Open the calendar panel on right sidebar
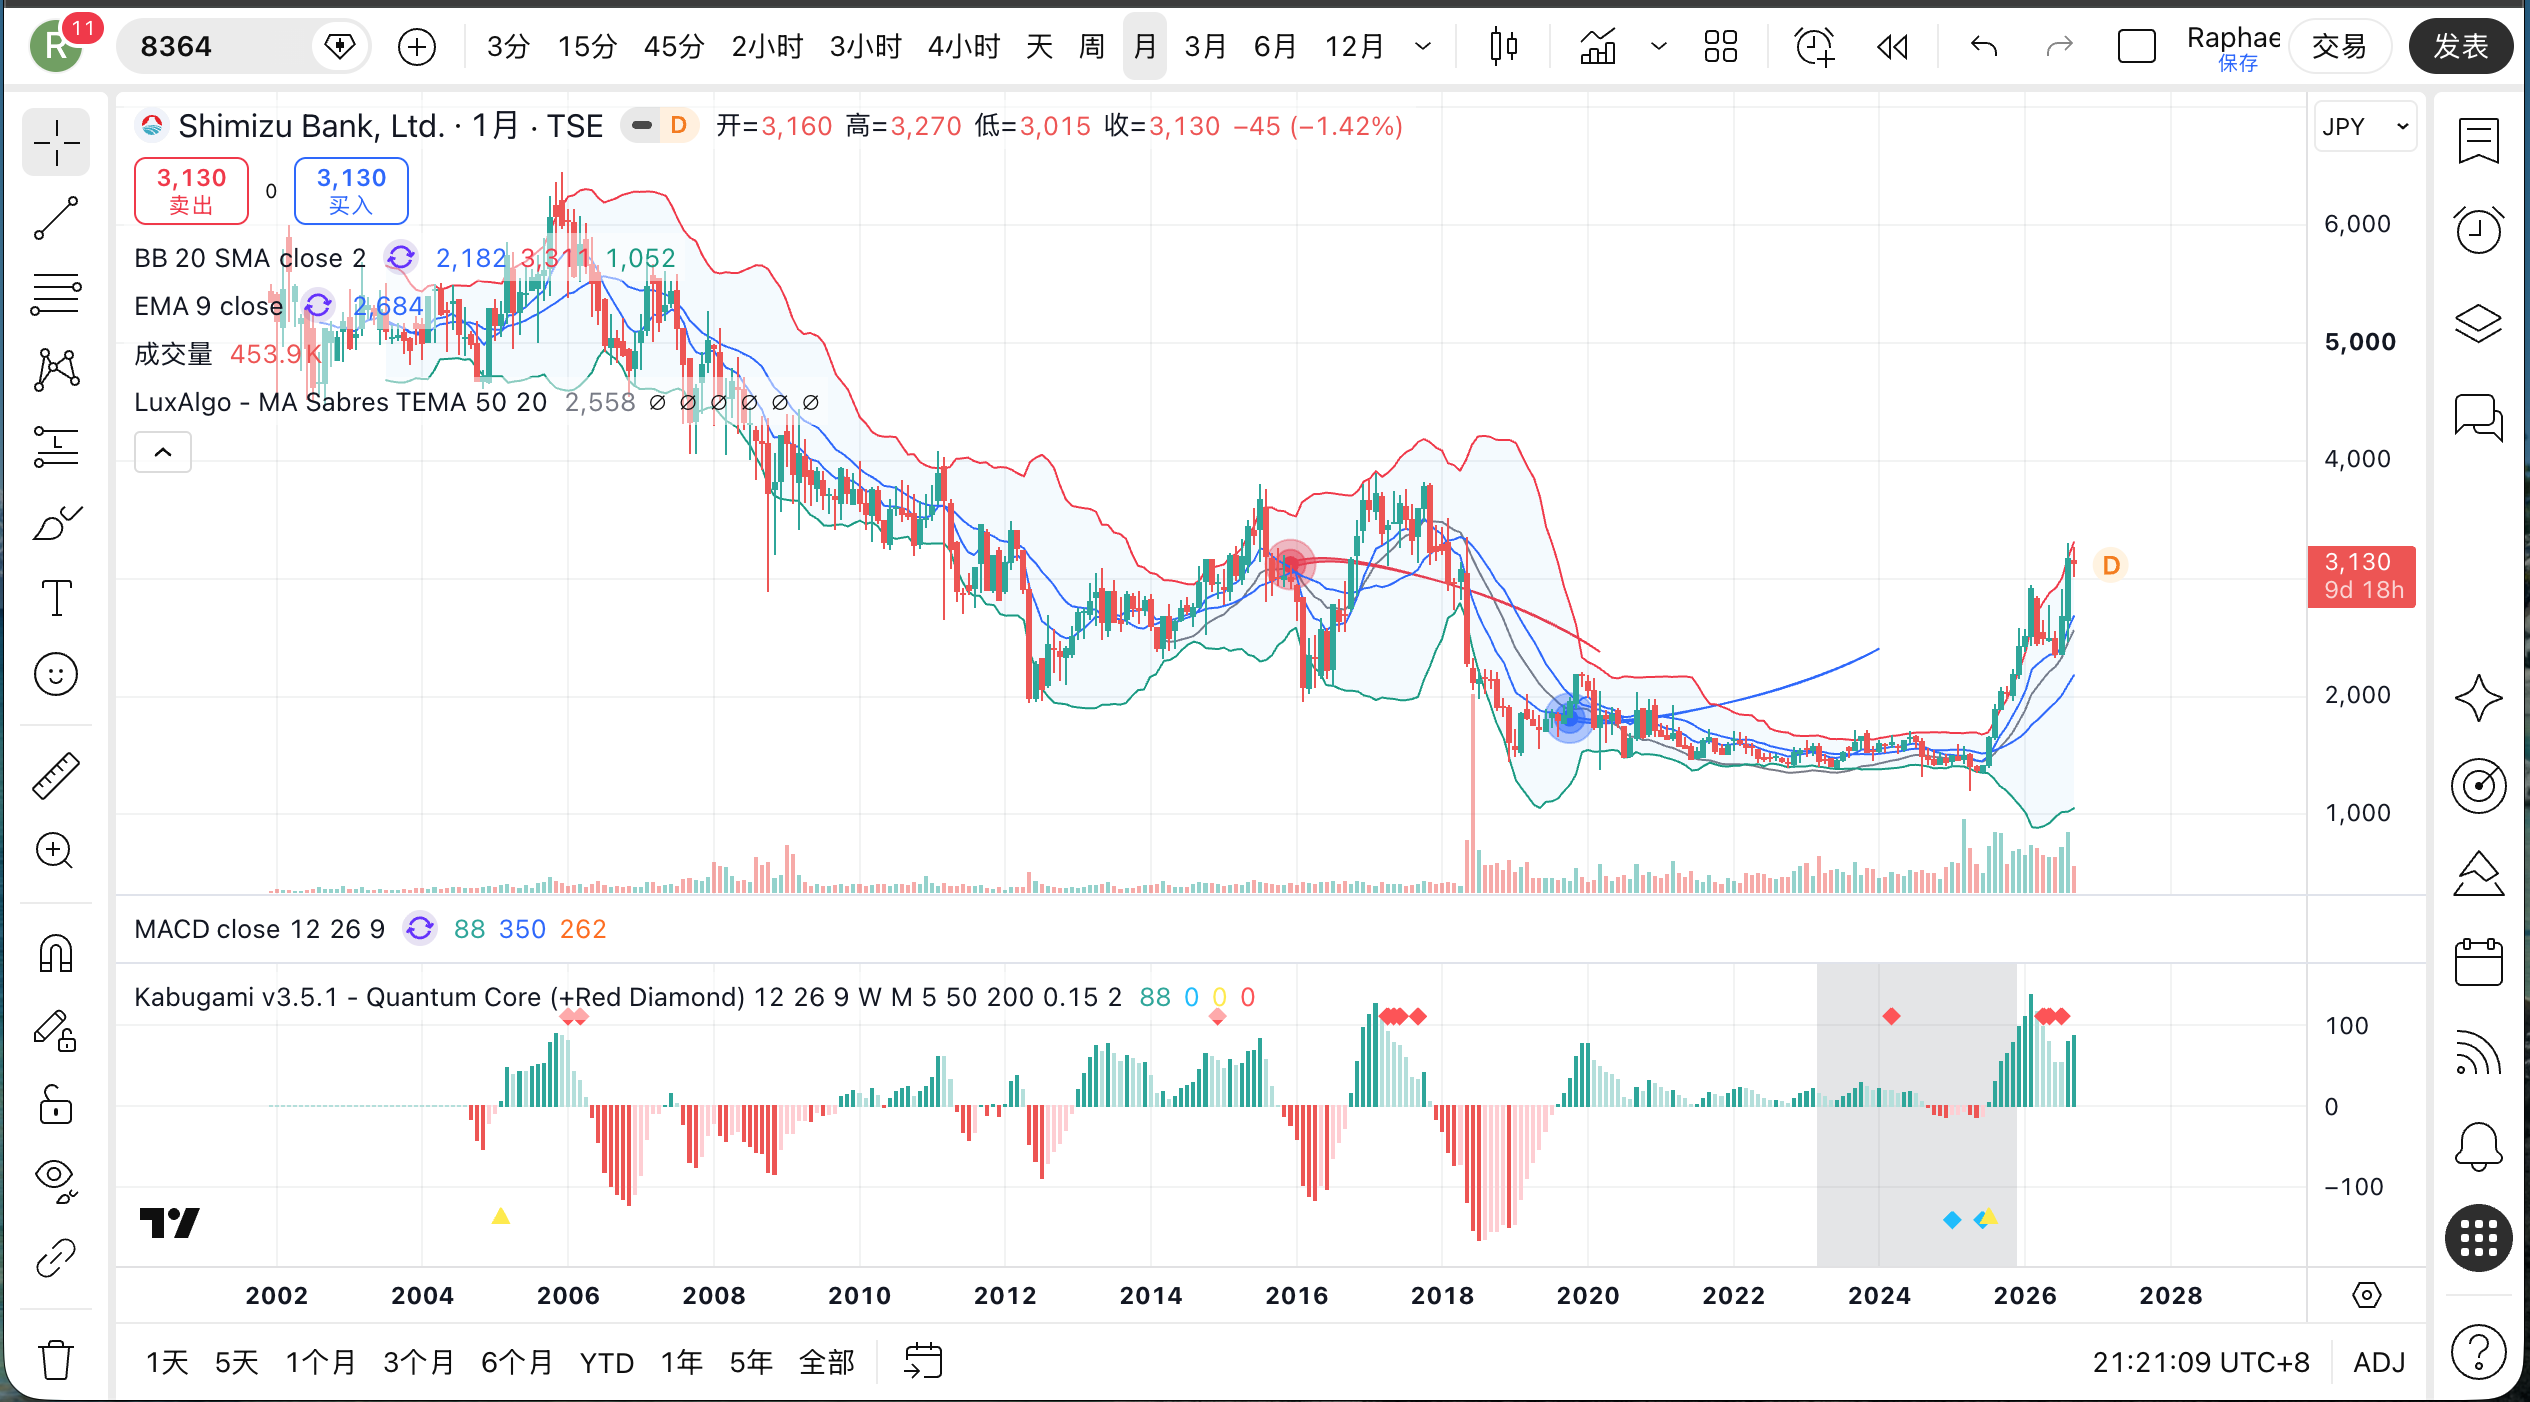The height and width of the screenshot is (1402, 2530). (2478, 962)
